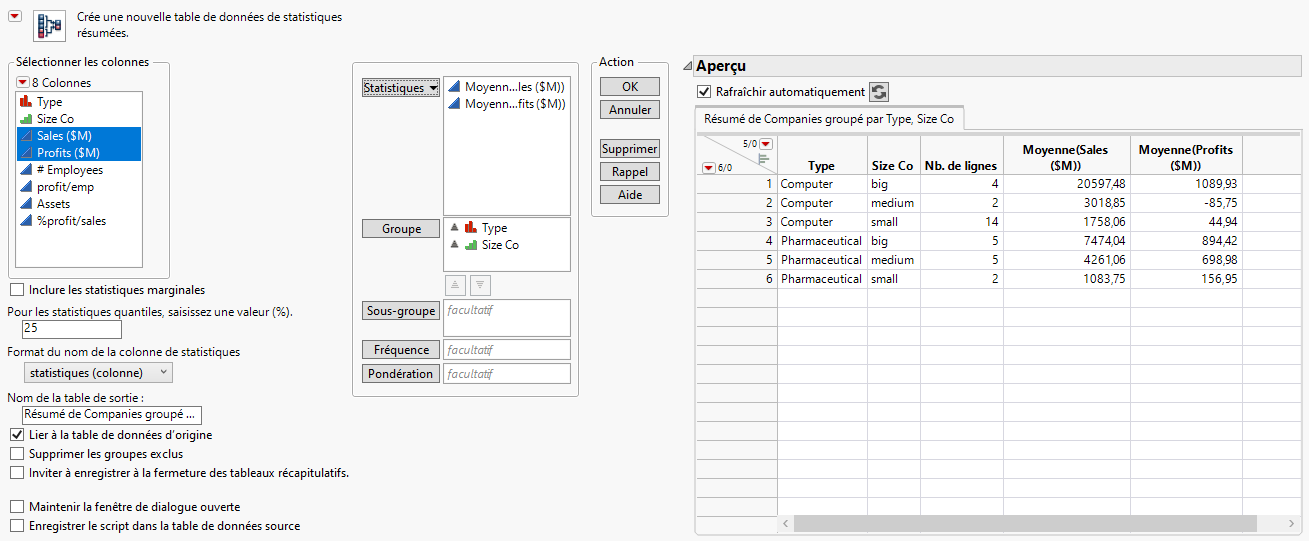
Task: Open the columns red triangle menu labeled 5/0
Action: pos(766,144)
